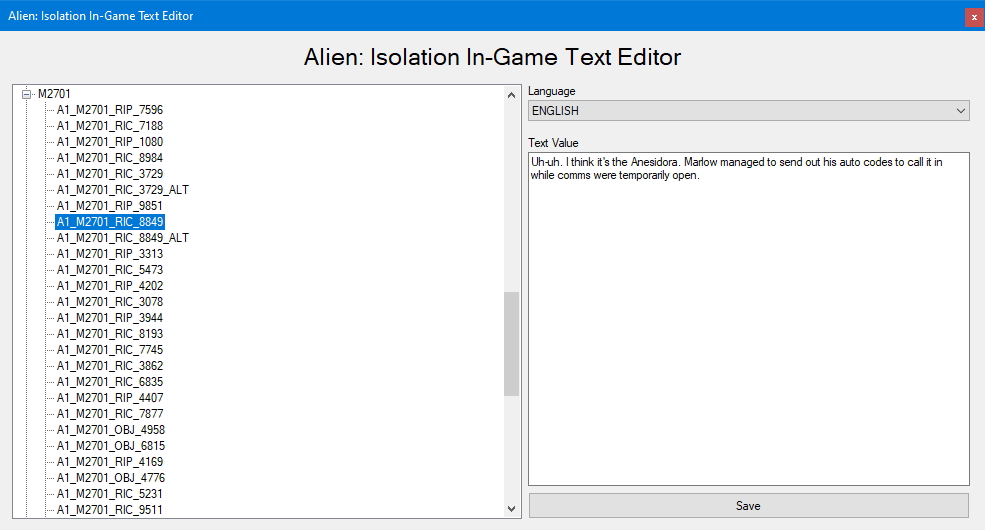Viewport: 985px width, 530px height.
Task: Select A1_M2701_RIP_7596 entry
Action: [x=110, y=110]
